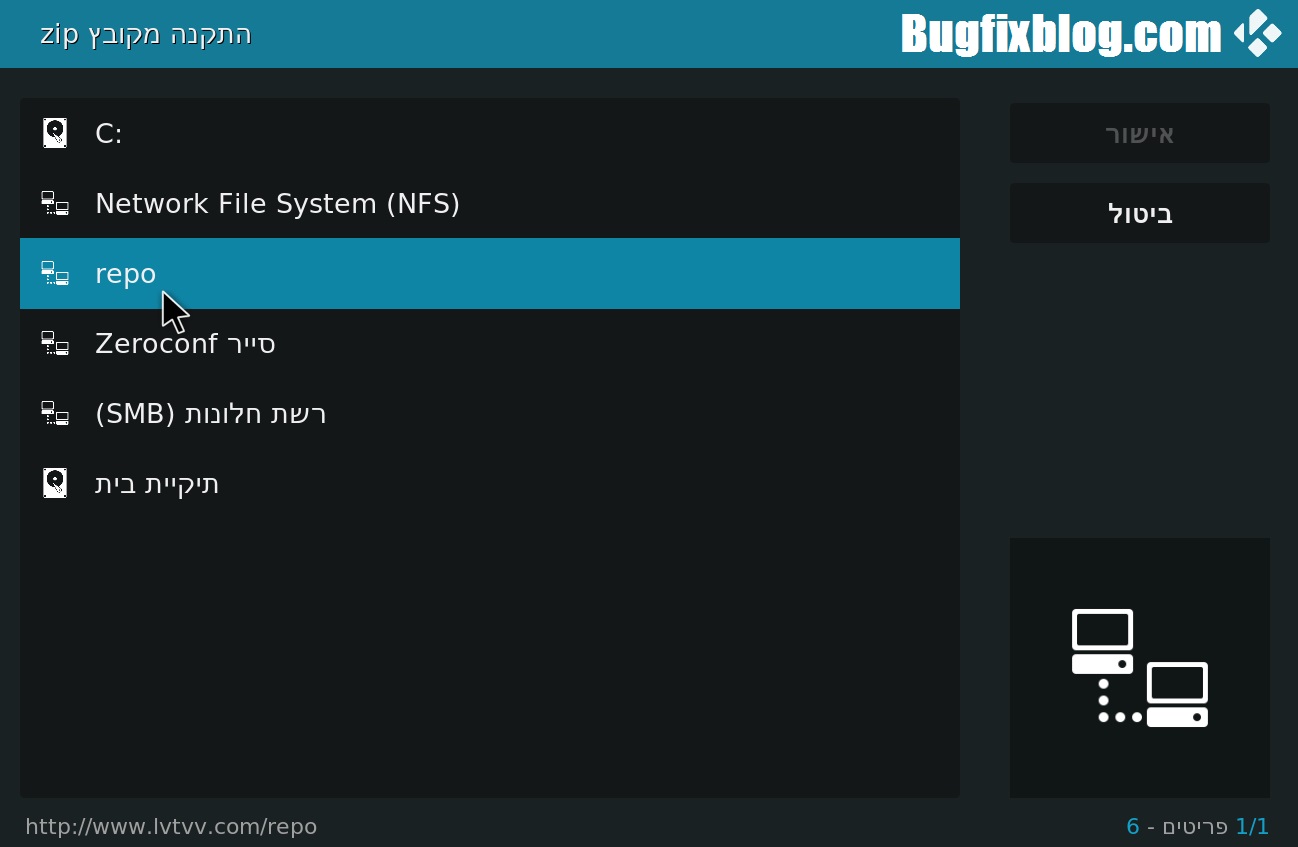Click the home folder drive icon

55,483
